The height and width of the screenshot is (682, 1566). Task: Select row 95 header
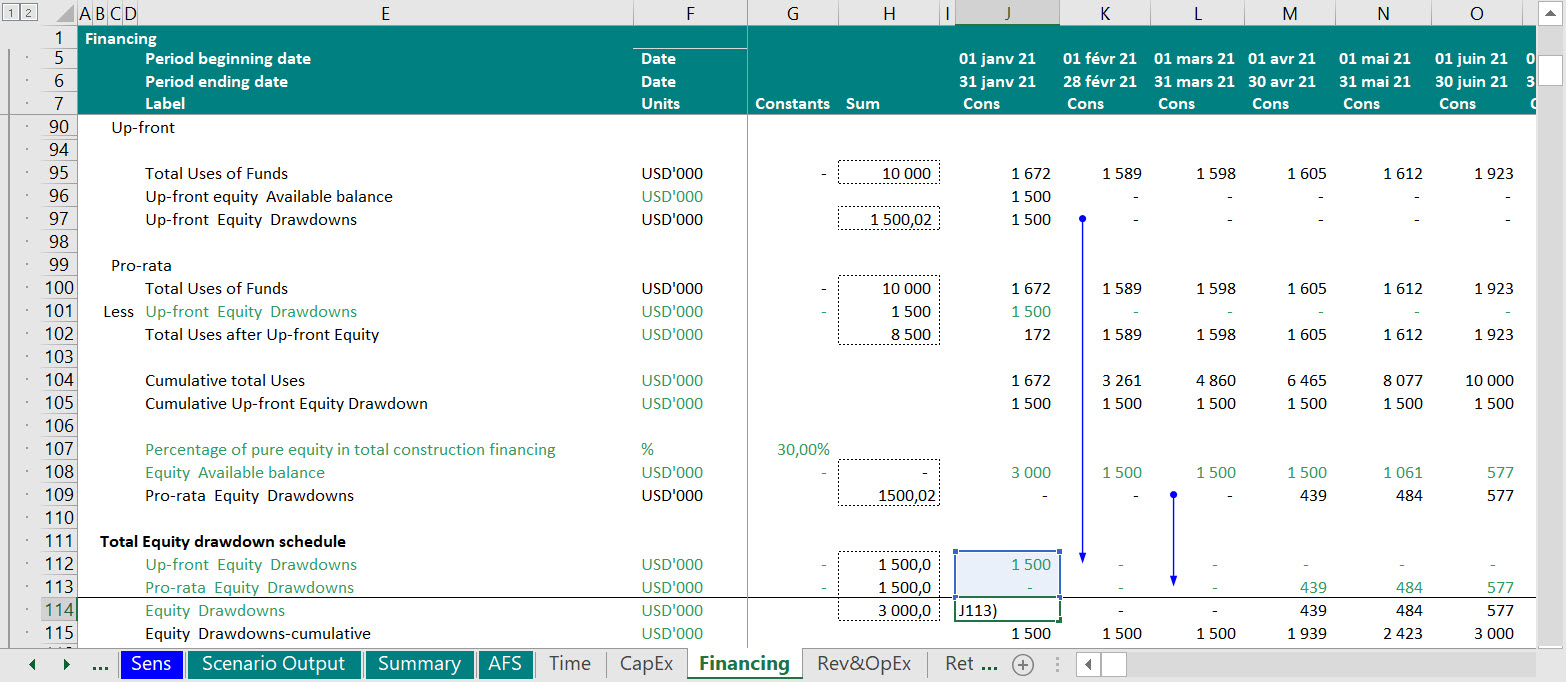(x=59, y=174)
